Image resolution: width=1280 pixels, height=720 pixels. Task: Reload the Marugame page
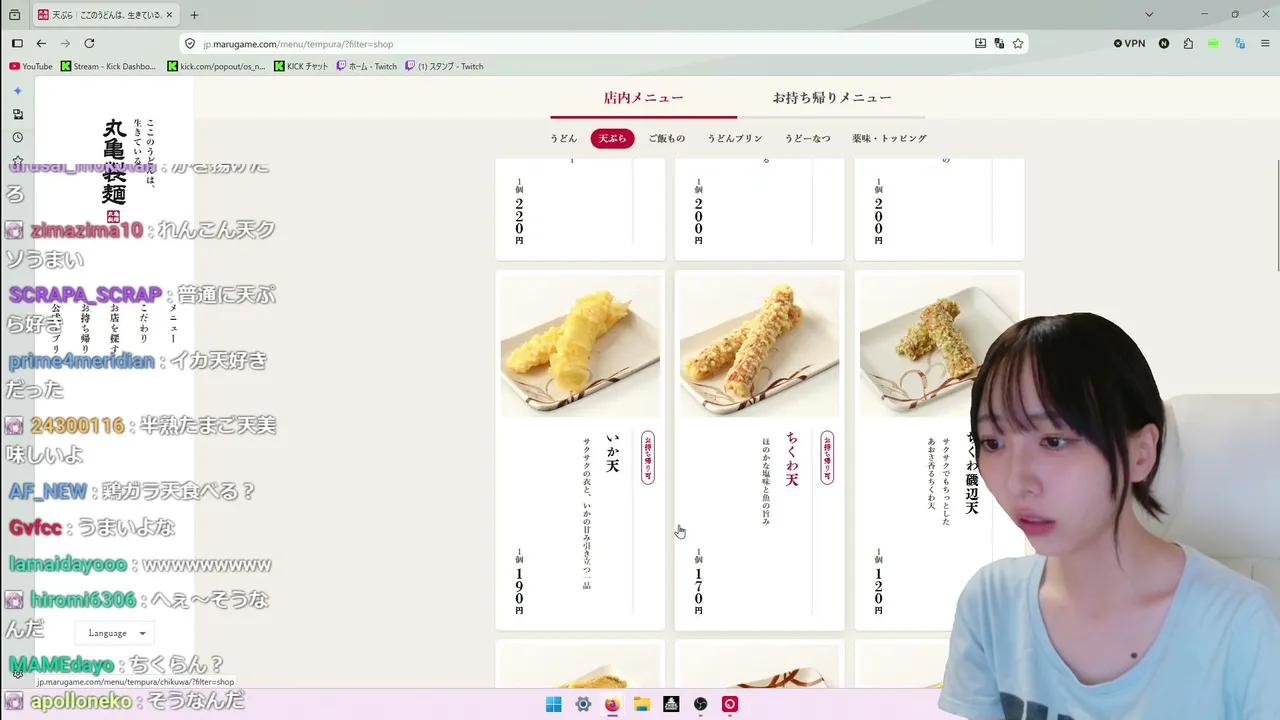(89, 44)
